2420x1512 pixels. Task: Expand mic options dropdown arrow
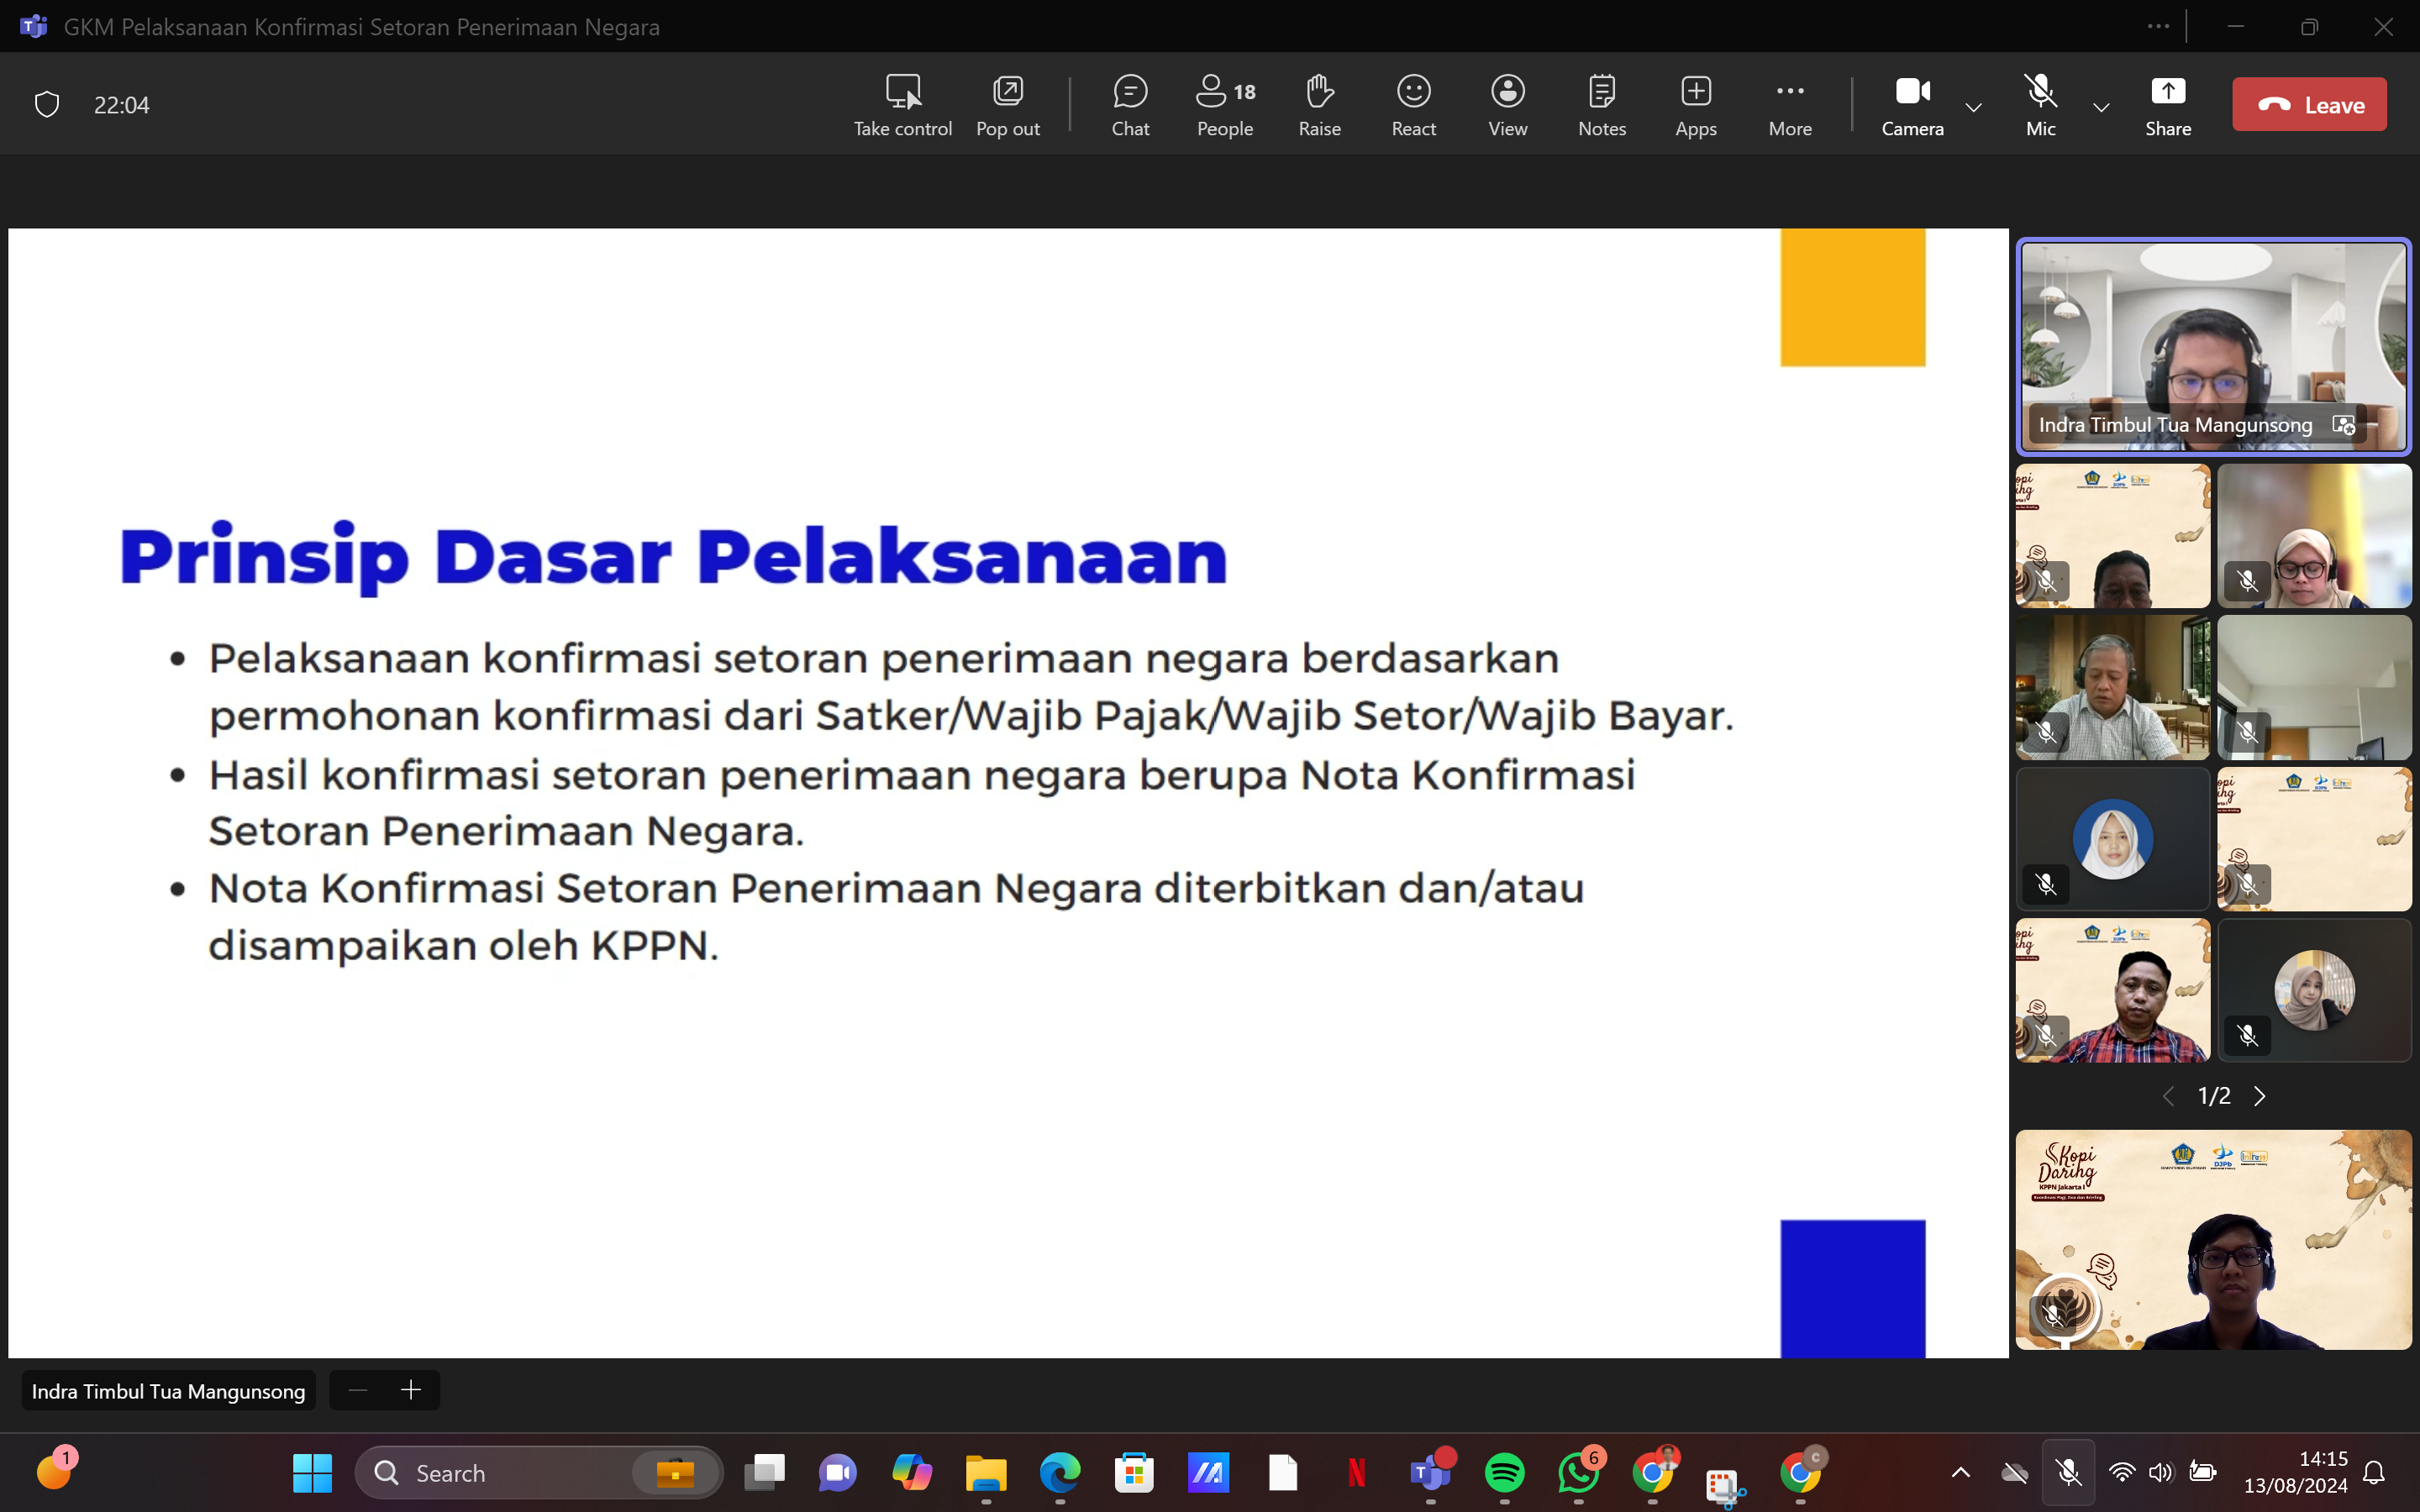tap(2101, 107)
